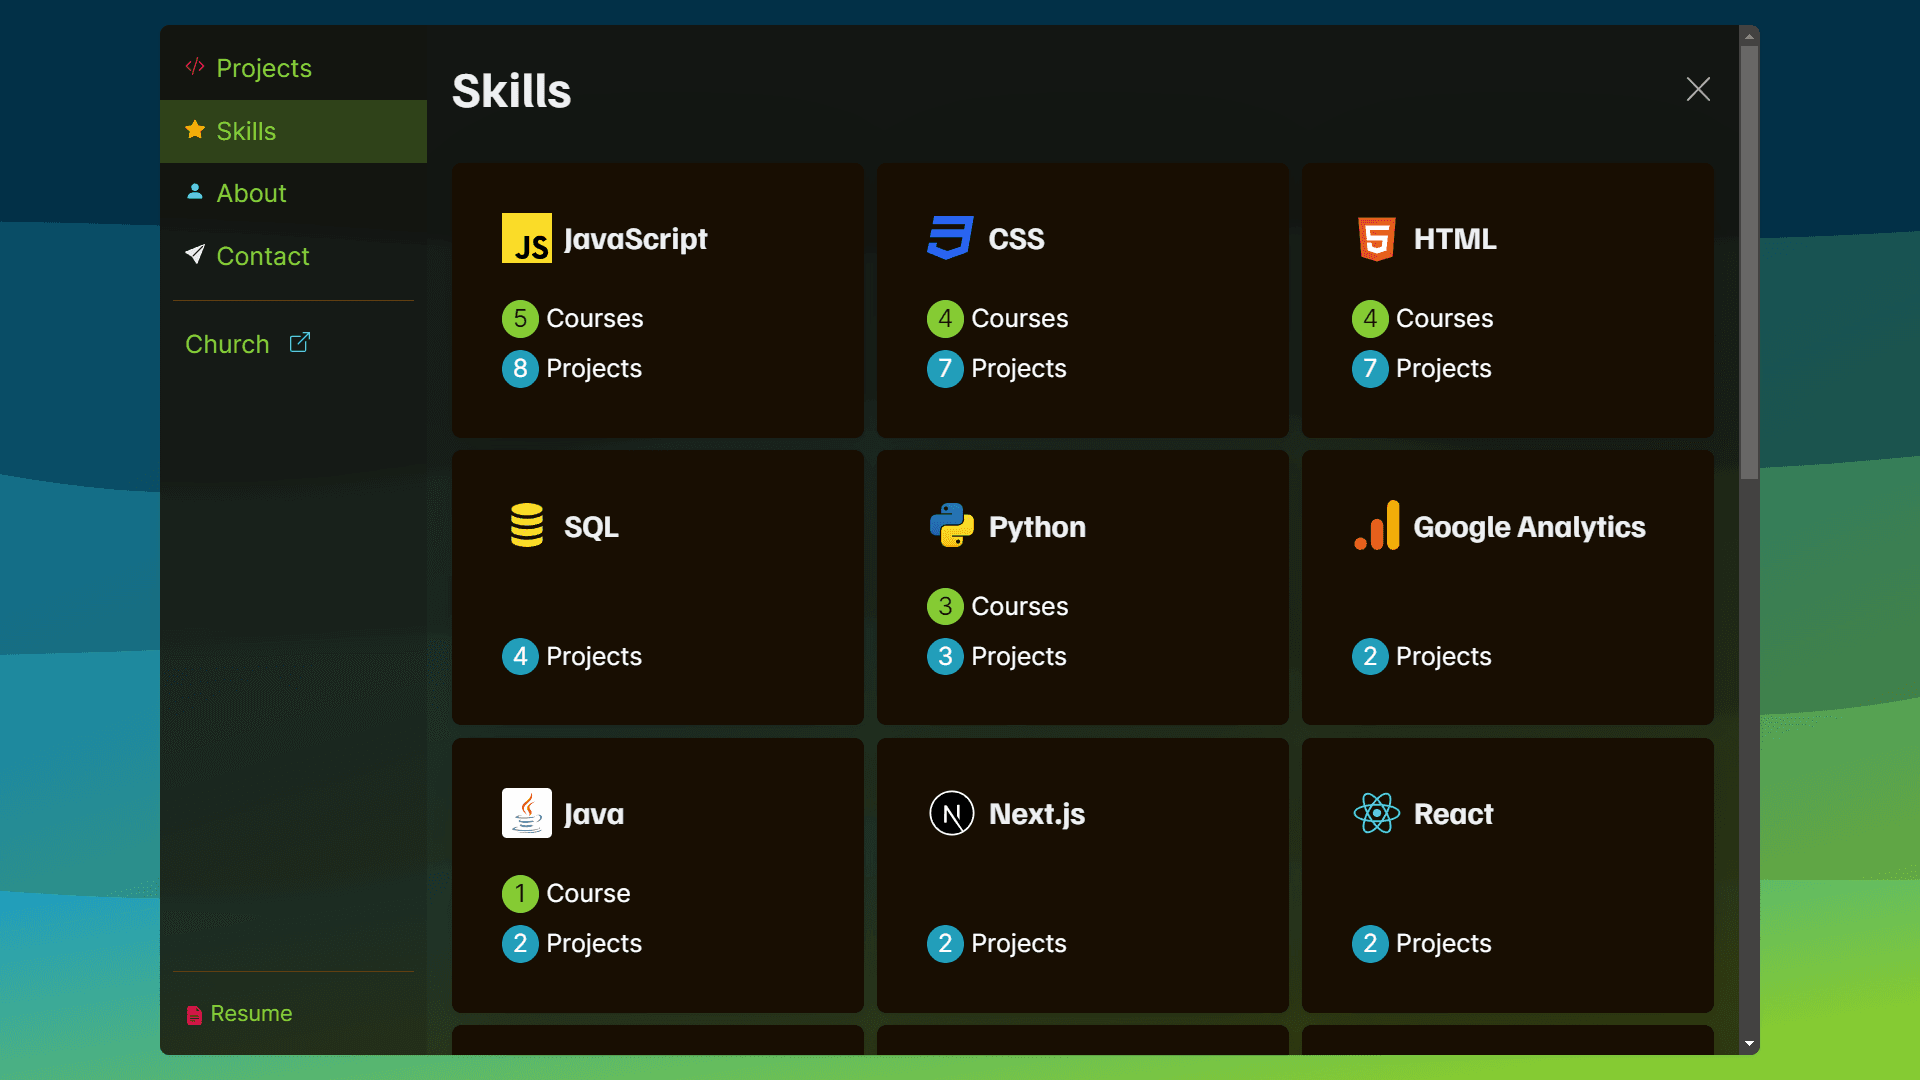
Task: Click the Skills page heading
Action: point(512,91)
